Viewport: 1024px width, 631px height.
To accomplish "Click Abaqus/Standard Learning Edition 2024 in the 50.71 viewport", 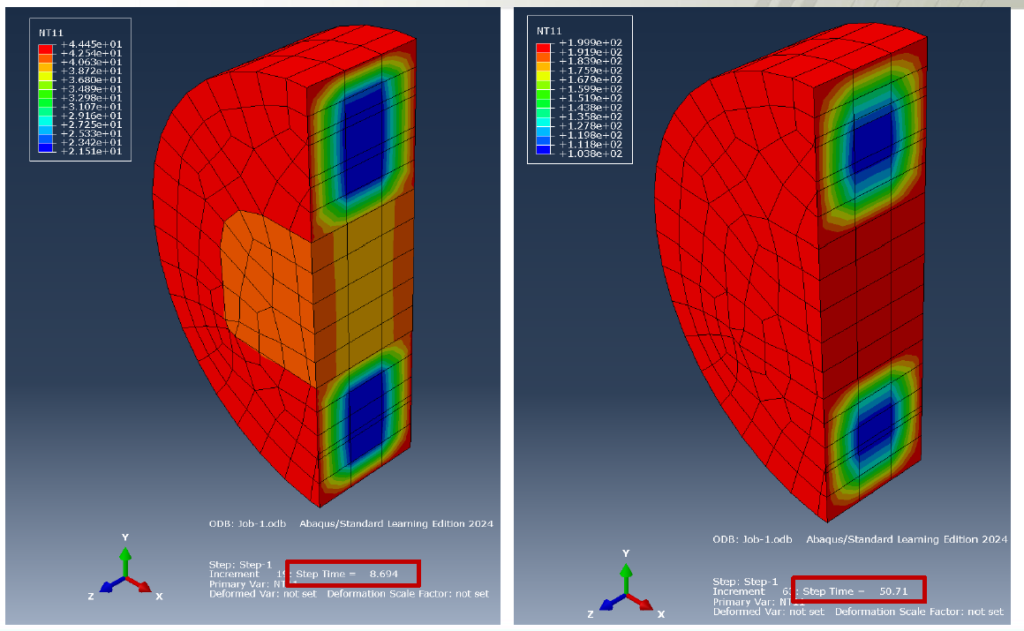I will pyautogui.click(x=906, y=540).
